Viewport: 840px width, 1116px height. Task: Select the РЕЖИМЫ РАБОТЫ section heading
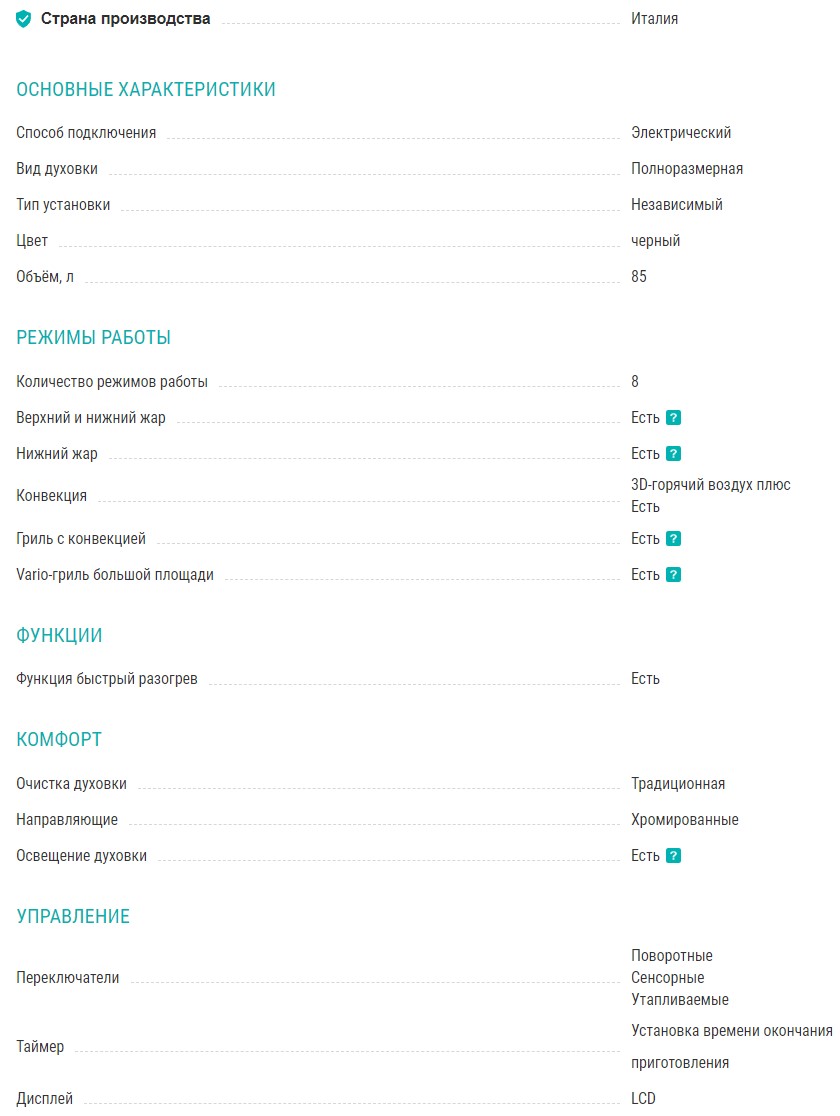point(94,337)
